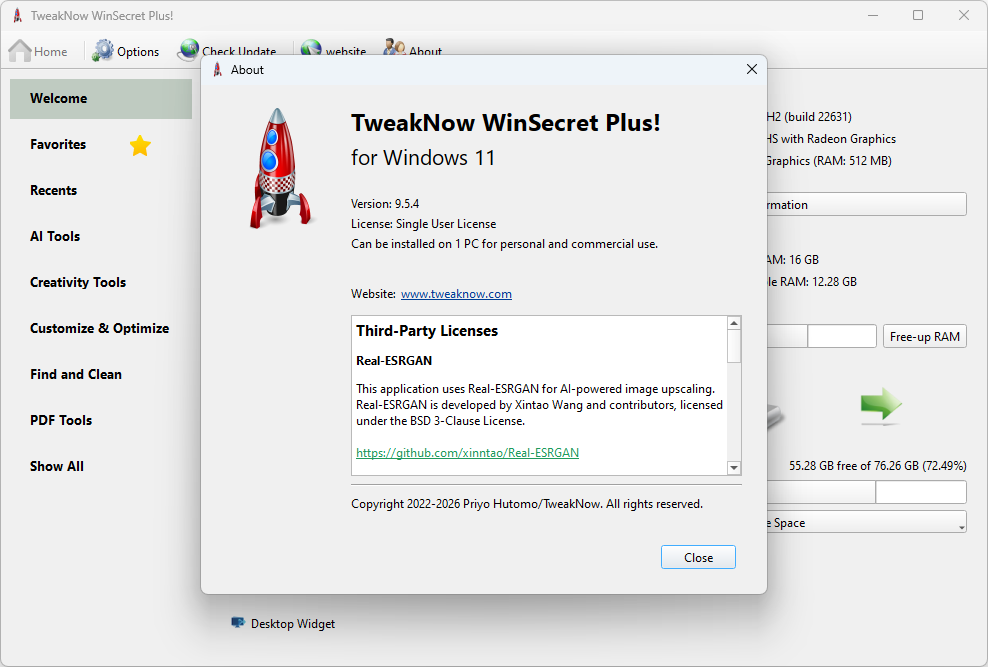
Task: Click the Desktop Widget monitor icon
Action: 238,623
